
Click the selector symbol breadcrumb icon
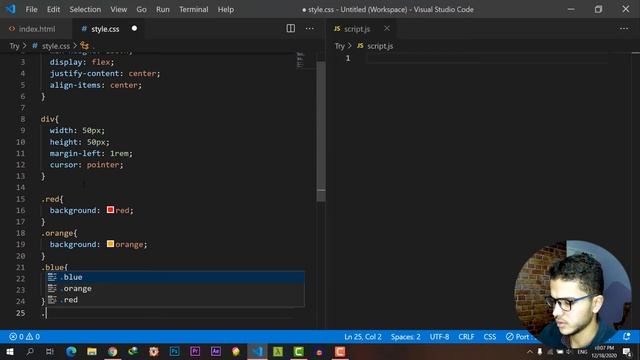click(85, 46)
